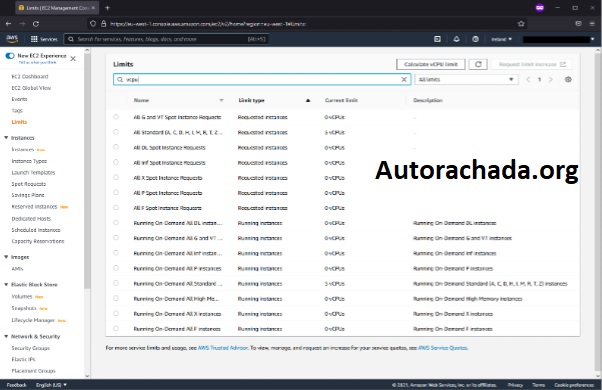Sort by the Name column arrow

tap(222, 100)
